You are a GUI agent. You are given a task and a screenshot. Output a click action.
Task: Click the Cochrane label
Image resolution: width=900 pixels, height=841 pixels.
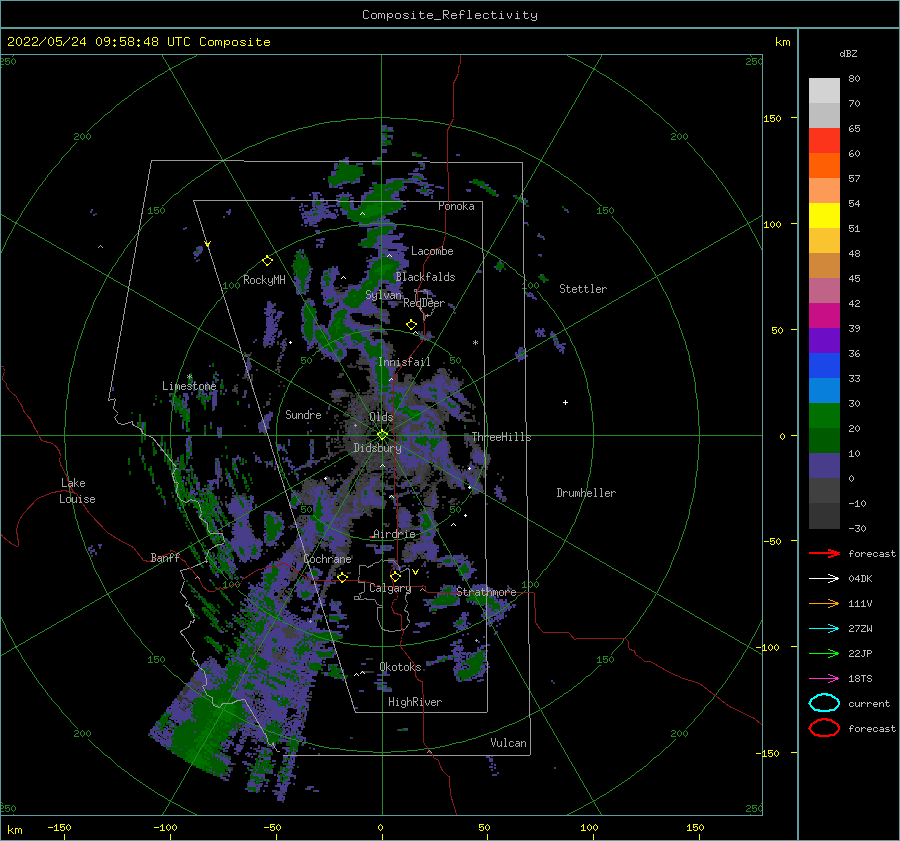point(327,559)
